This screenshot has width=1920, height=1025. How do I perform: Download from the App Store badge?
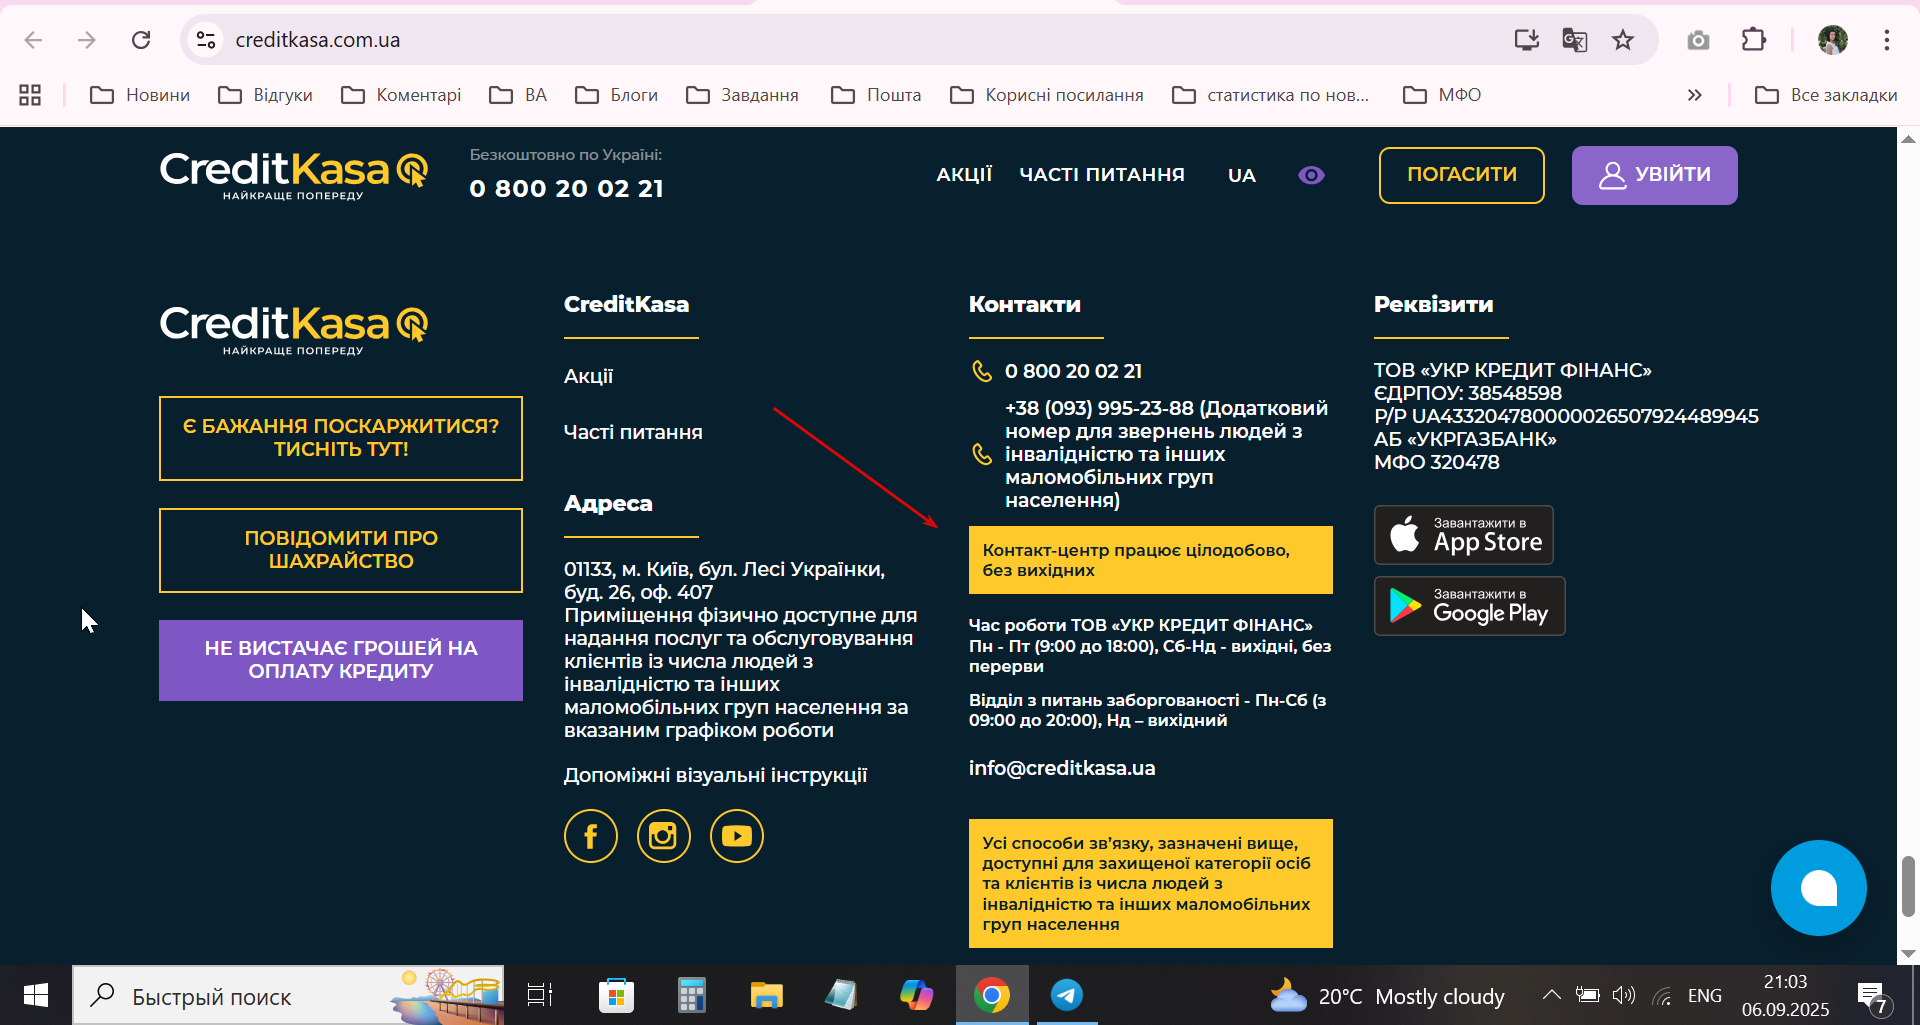click(x=1464, y=535)
